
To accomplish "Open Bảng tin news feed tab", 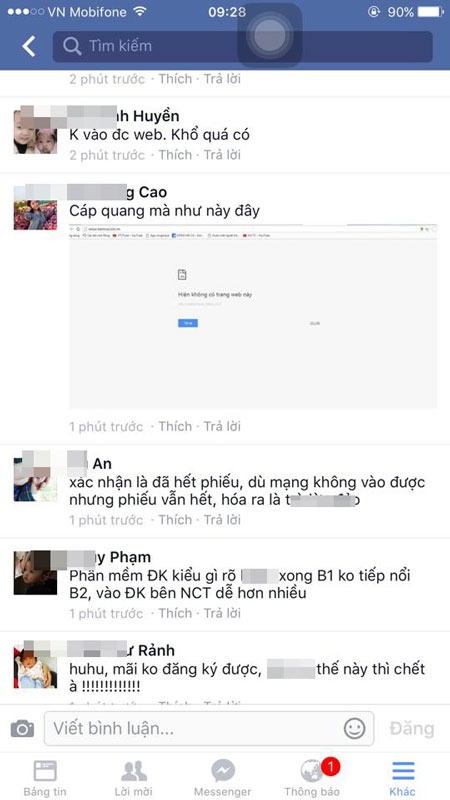I will point(45,778).
